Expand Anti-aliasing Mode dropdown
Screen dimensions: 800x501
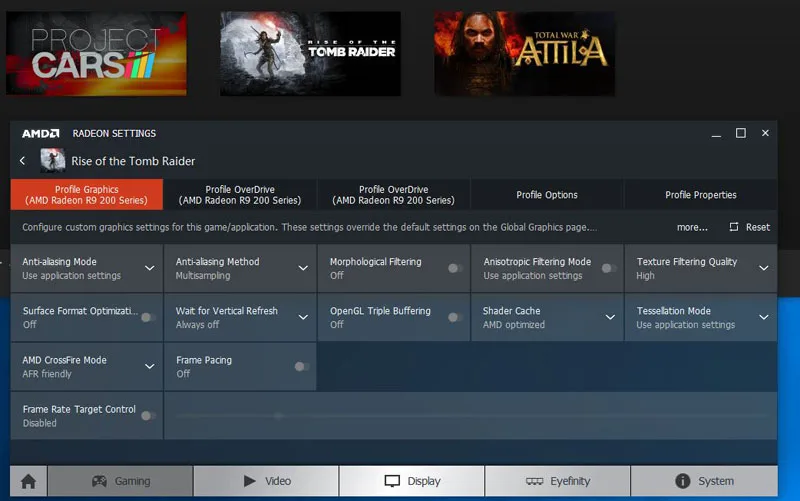pyautogui.click(x=149, y=268)
